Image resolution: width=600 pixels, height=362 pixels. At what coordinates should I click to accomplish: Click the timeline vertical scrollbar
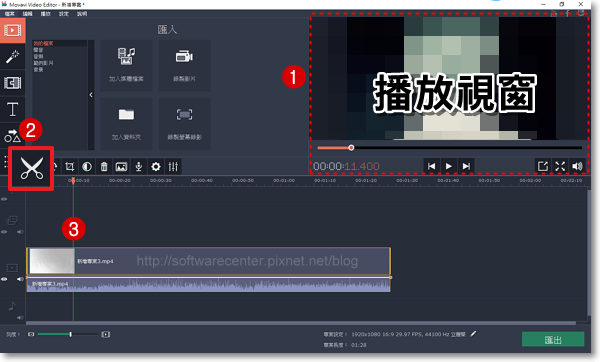[589, 253]
